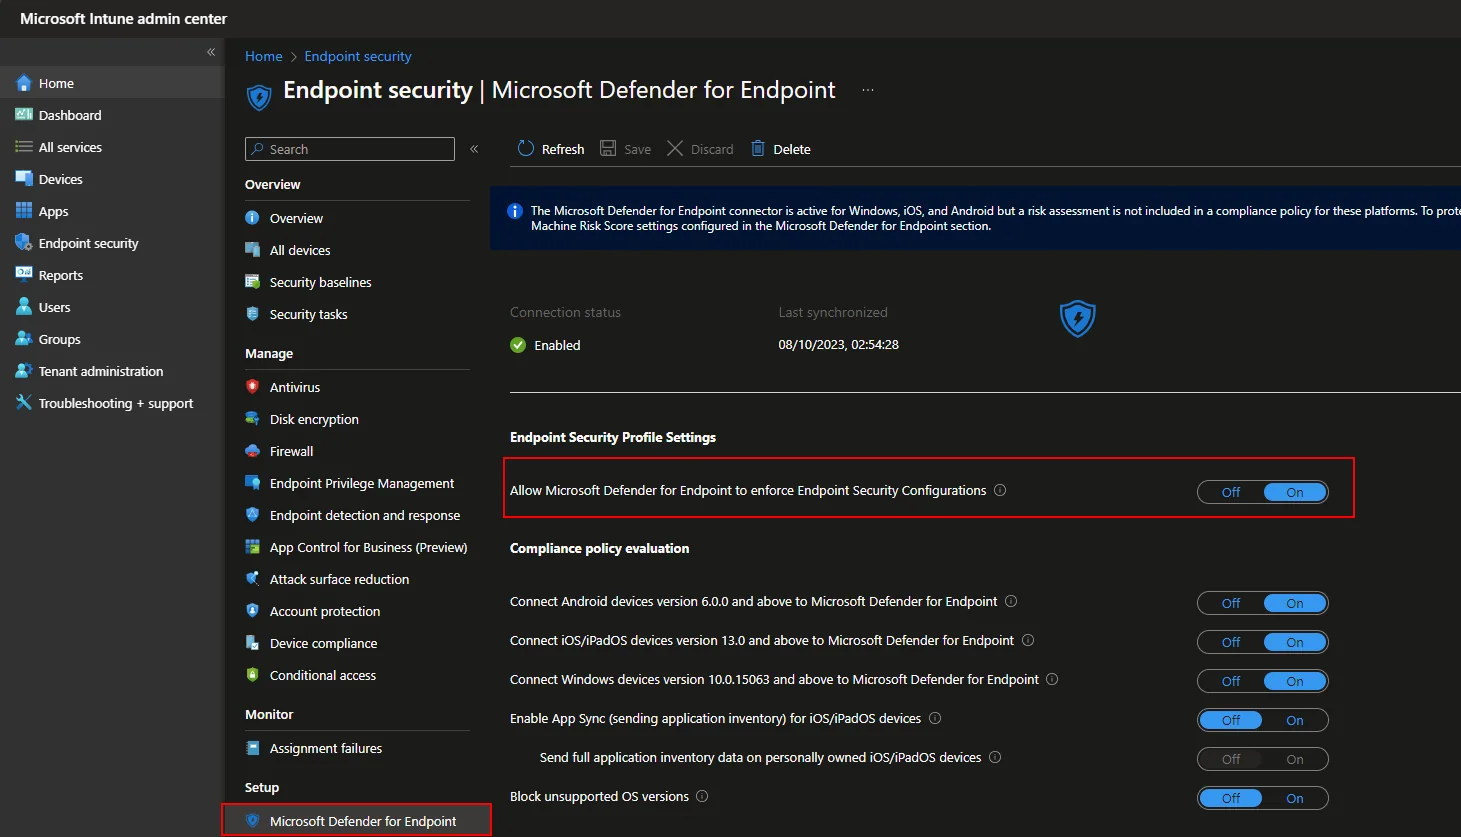Click the info icon next to Enable App Sync
The width and height of the screenshot is (1461, 837).
pyautogui.click(x=935, y=718)
